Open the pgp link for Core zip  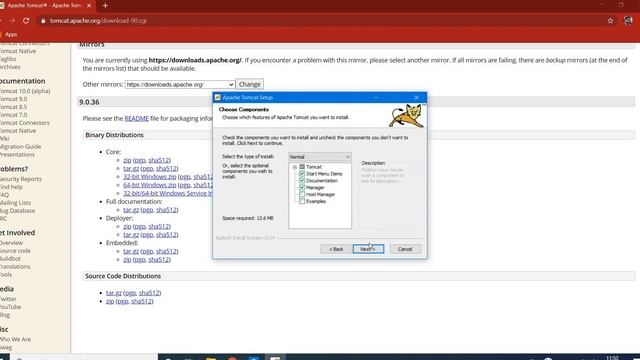[140, 160]
